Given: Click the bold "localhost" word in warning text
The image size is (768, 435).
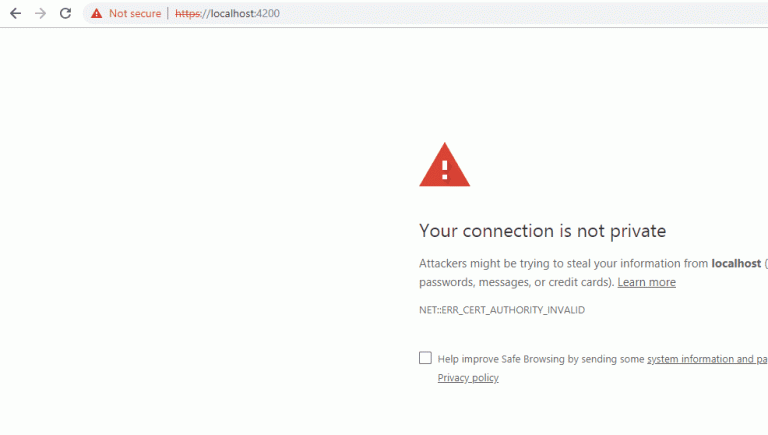Looking at the screenshot, I should tap(736, 264).
